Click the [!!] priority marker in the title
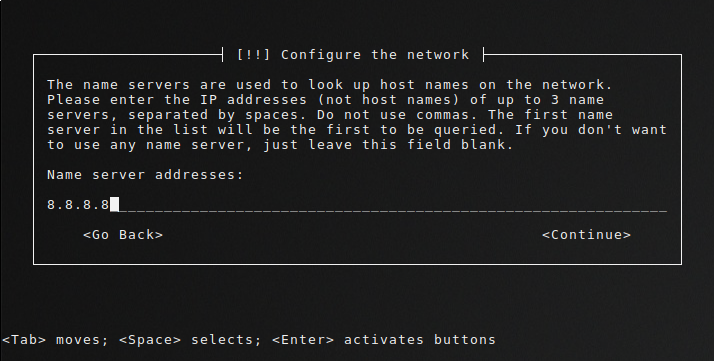The width and height of the screenshot is (714, 361). pyautogui.click(x=254, y=55)
